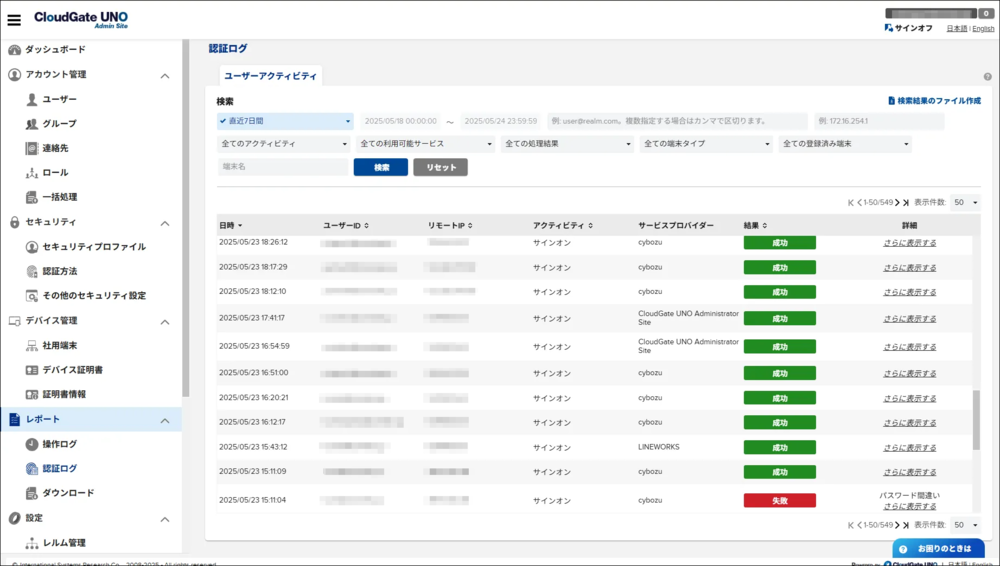Go to the last page in the top pager
1000x566 pixels.
click(x=906, y=203)
